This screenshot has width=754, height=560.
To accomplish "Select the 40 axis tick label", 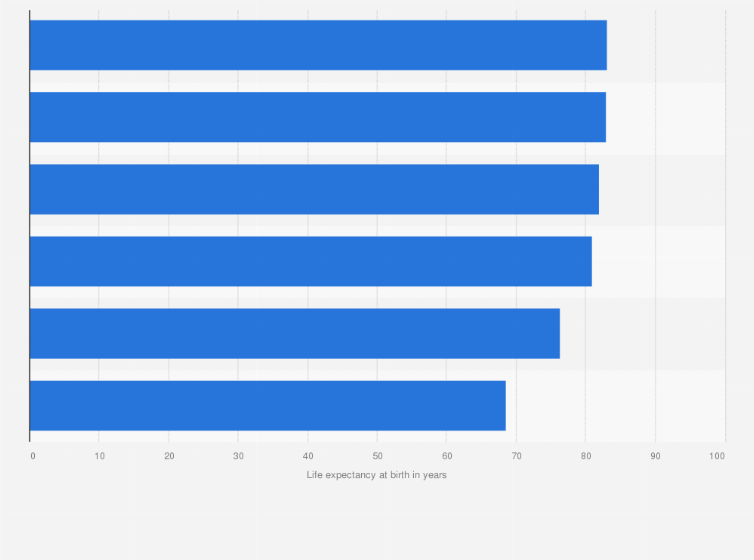I will click(x=308, y=456).
